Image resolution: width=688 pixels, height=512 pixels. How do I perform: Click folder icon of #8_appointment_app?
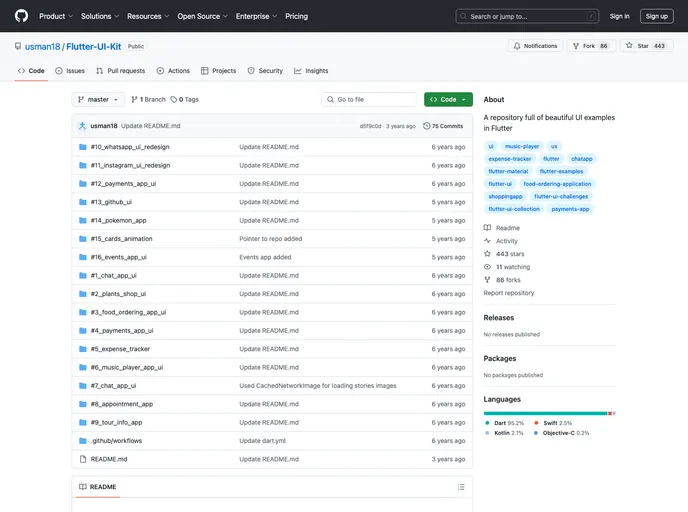[82, 404]
